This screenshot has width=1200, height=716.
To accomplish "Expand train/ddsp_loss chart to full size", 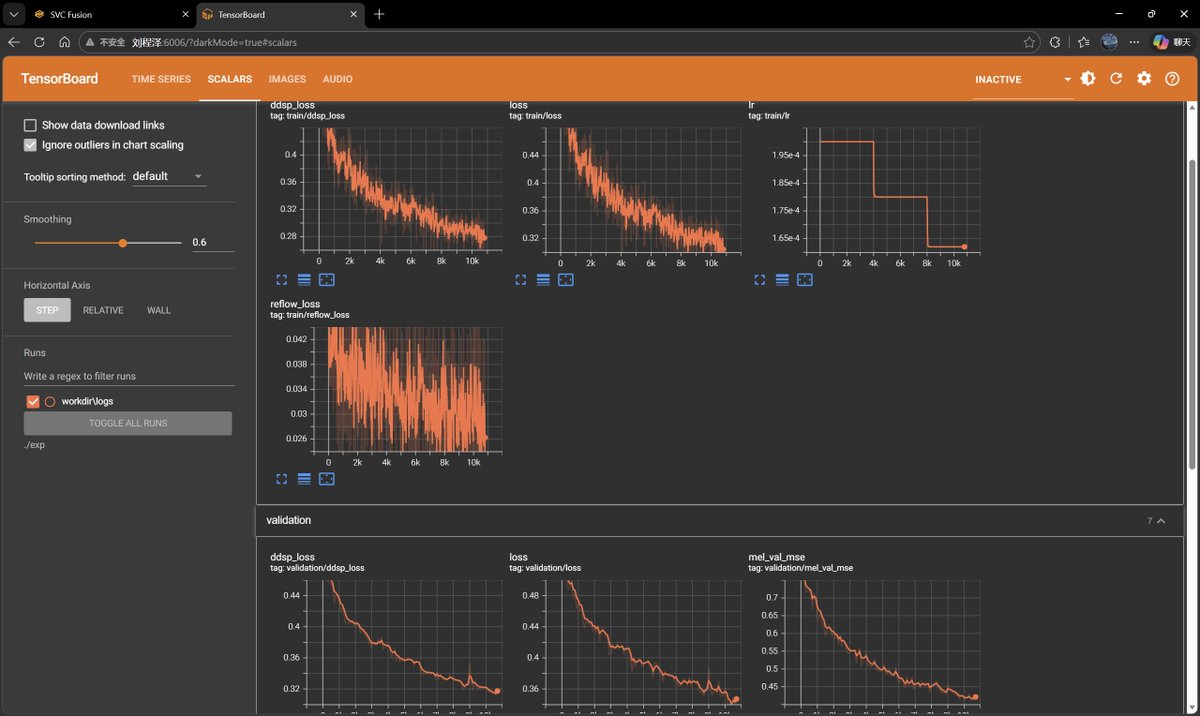I will coord(281,280).
